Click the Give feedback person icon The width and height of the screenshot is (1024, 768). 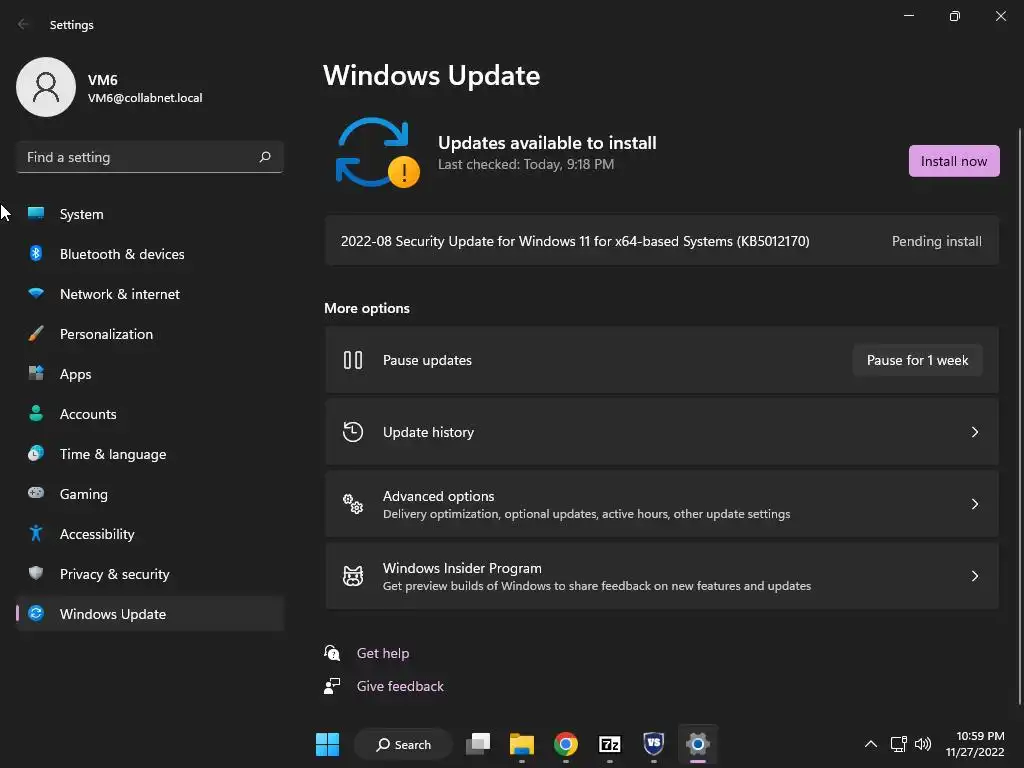click(x=332, y=686)
